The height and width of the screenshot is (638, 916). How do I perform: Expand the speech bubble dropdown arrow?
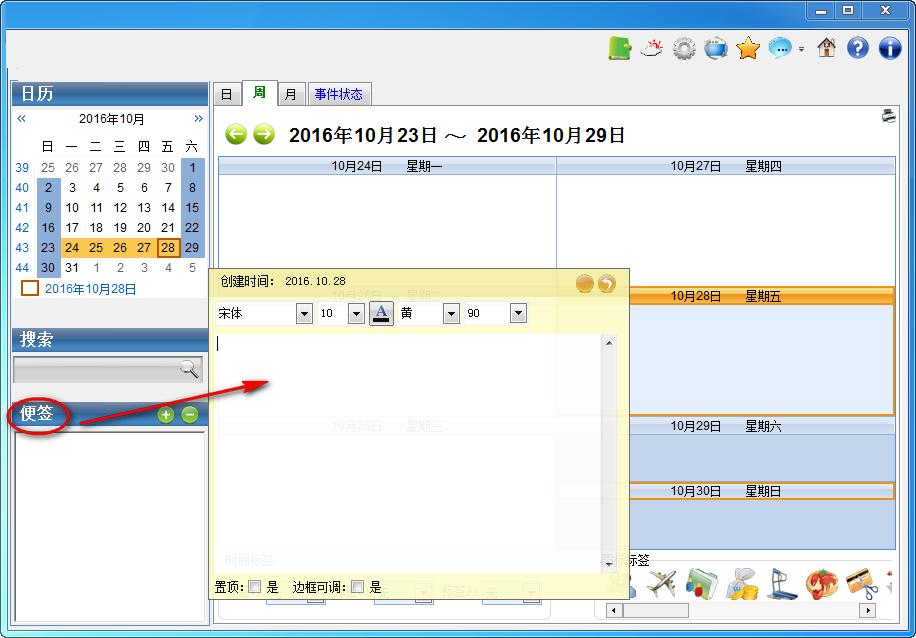802,49
